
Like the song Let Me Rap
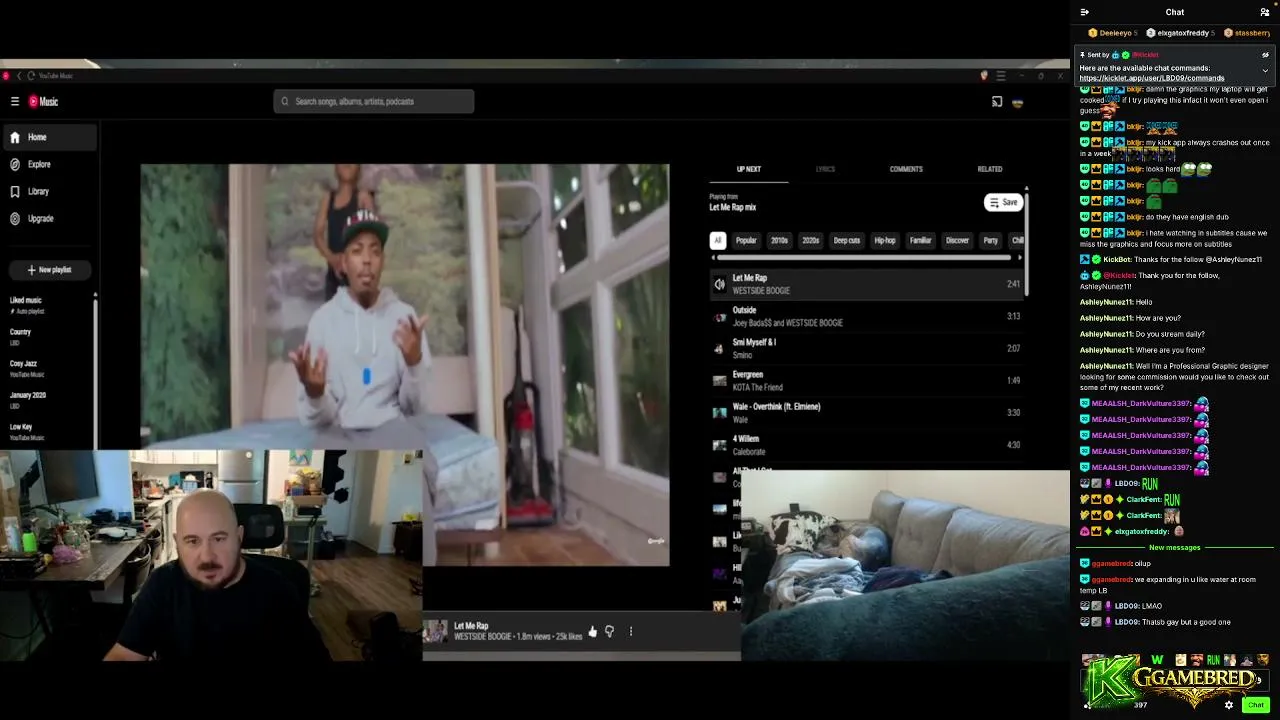pos(593,631)
